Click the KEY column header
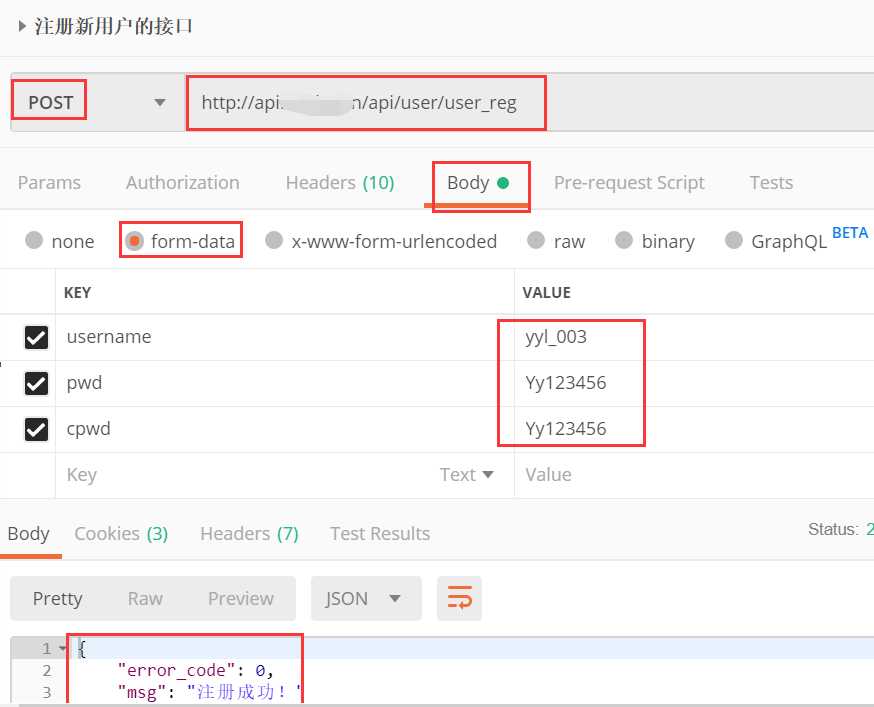 point(77,293)
